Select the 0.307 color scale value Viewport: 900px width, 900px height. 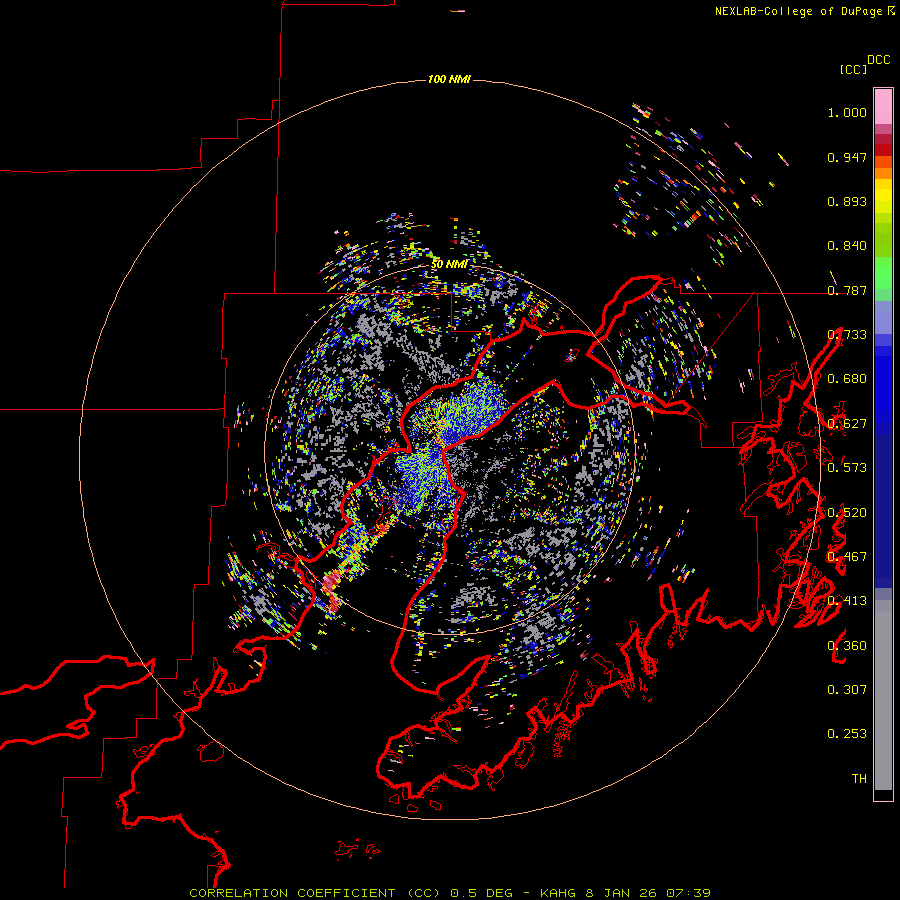click(847, 690)
